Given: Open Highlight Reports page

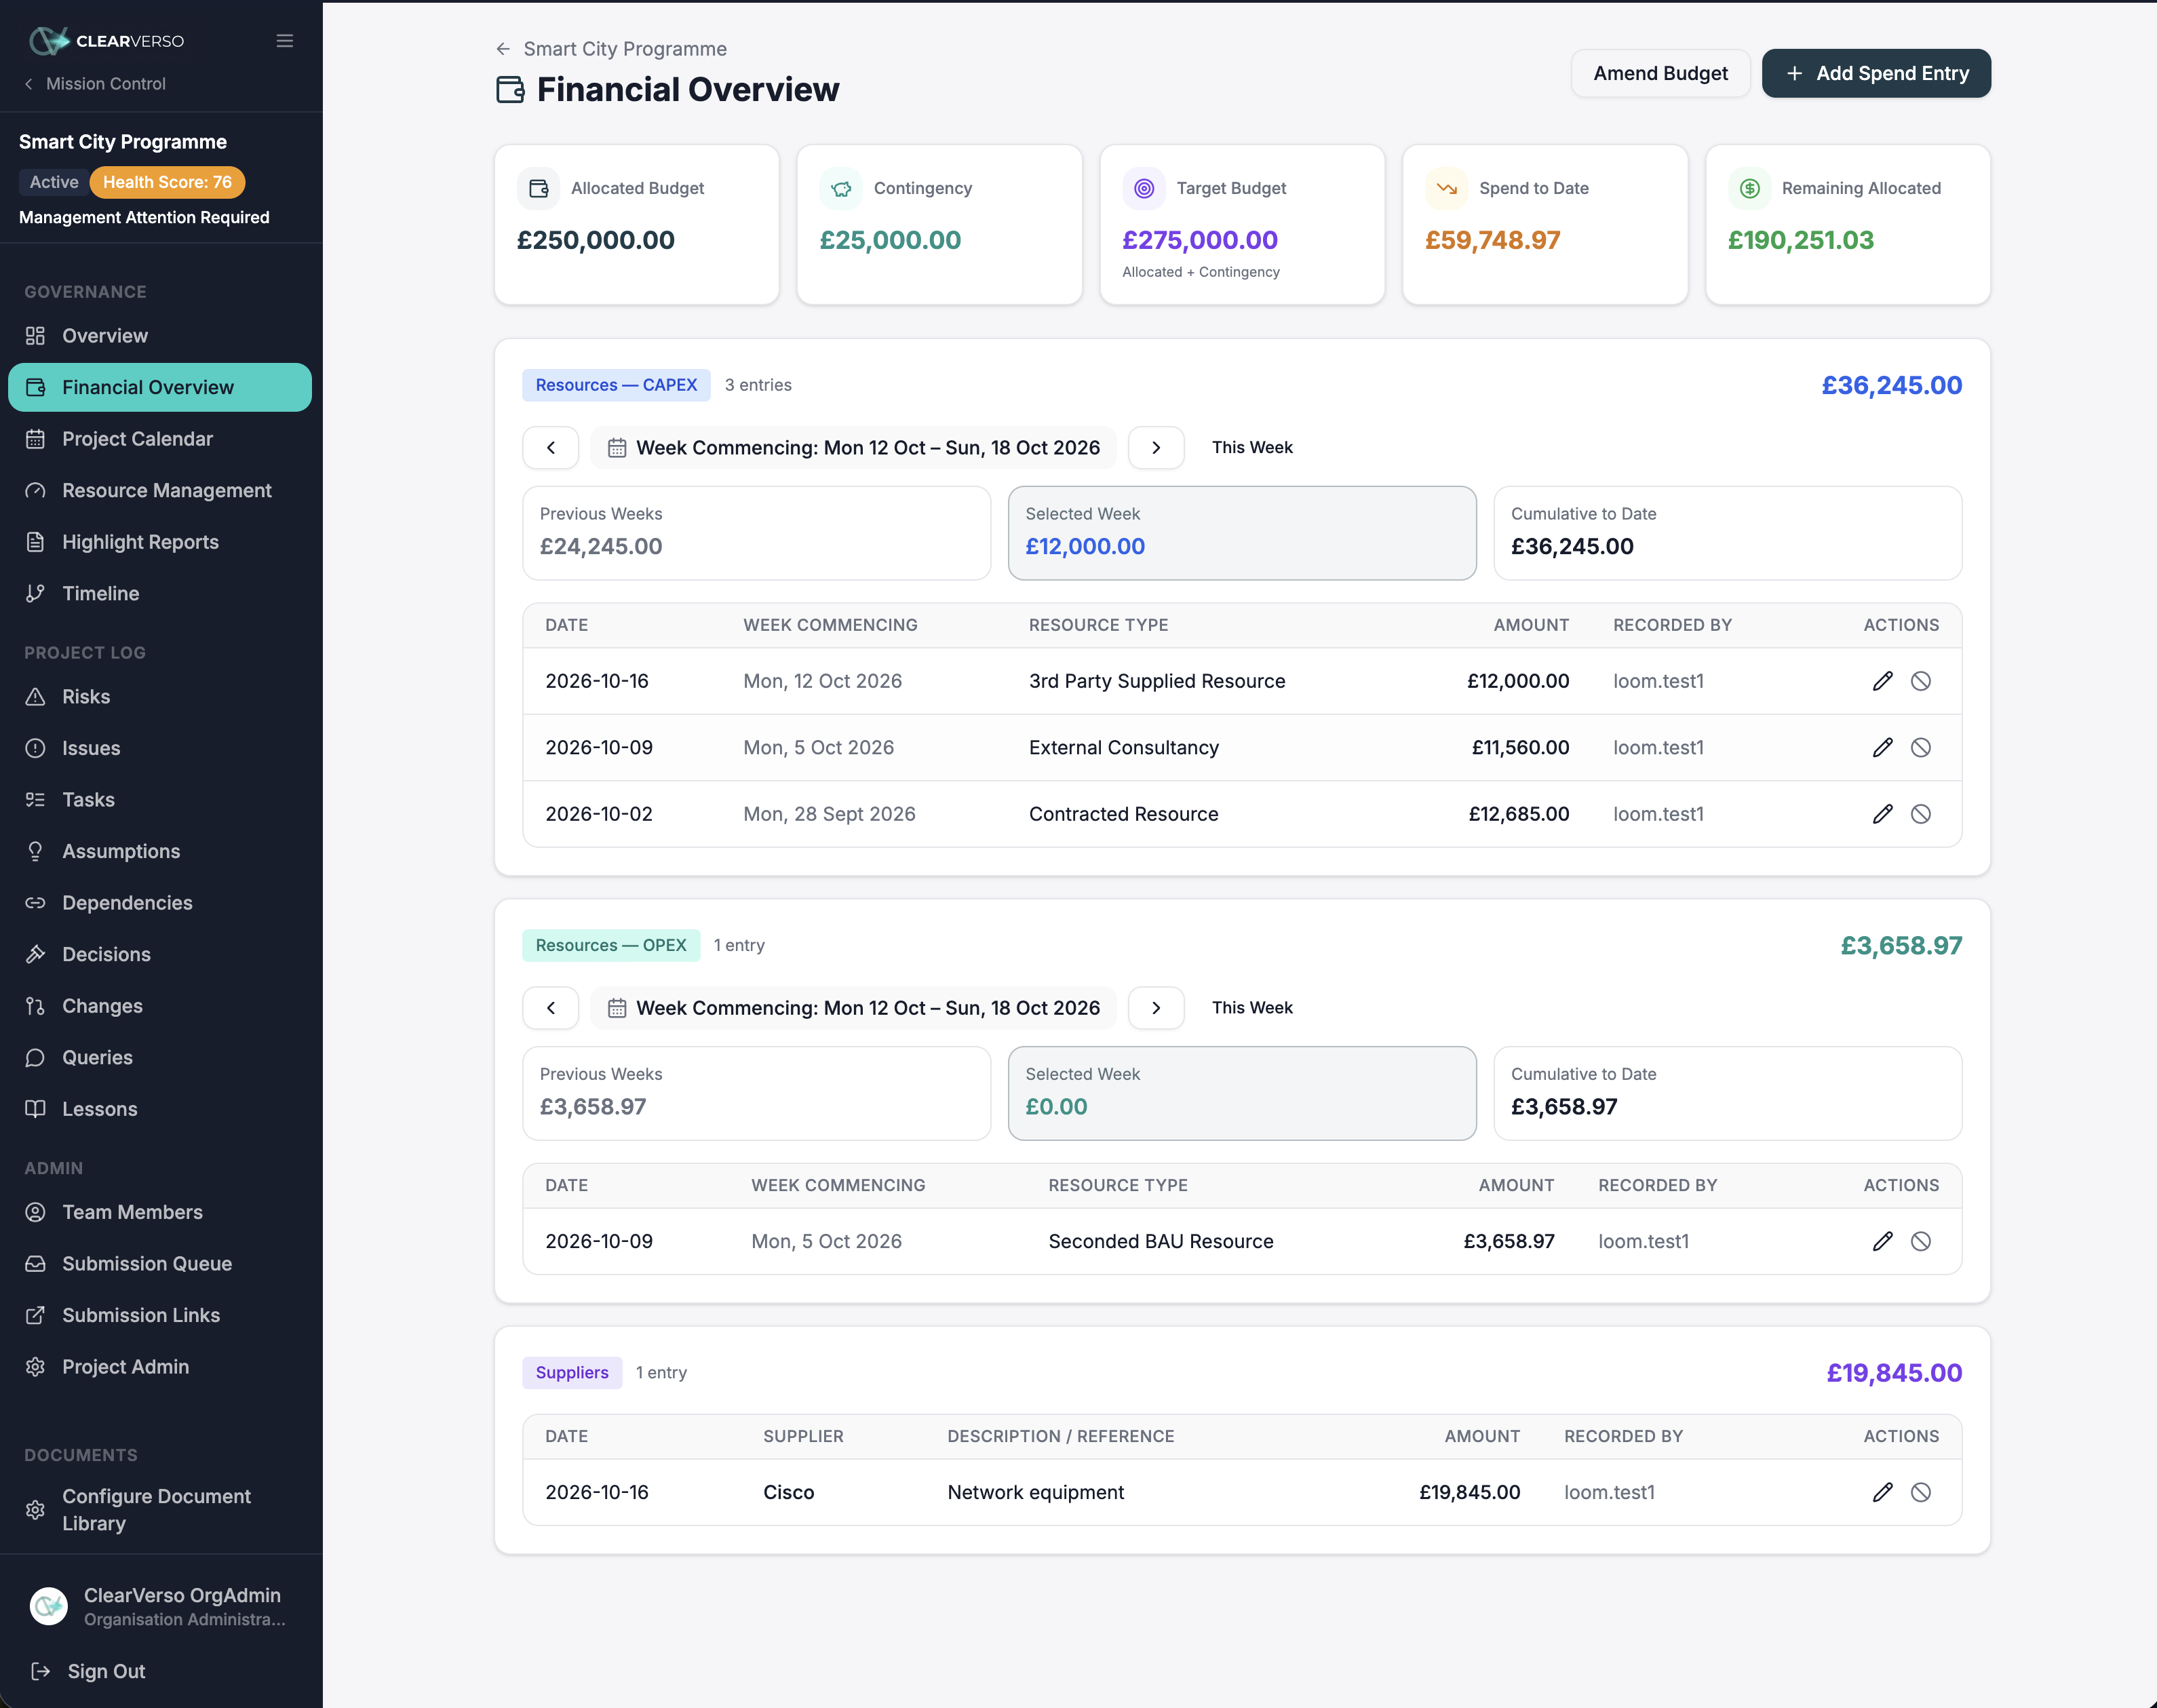Looking at the screenshot, I should tap(160, 542).
